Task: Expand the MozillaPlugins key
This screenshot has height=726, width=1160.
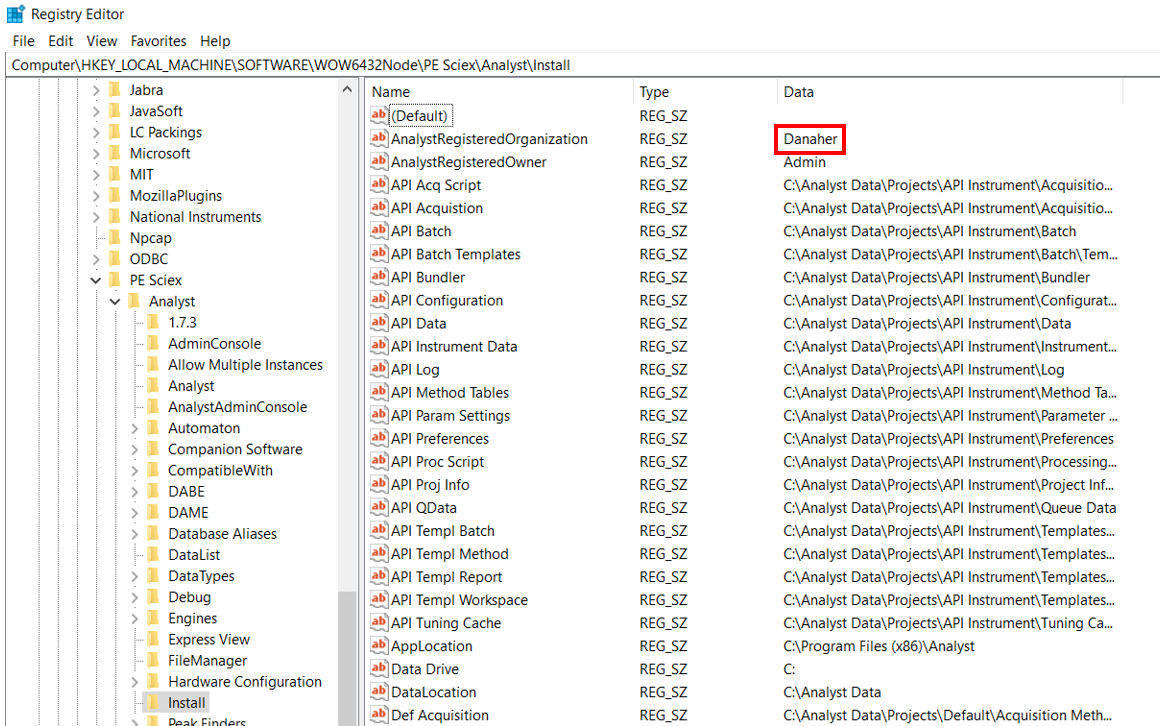Action: (x=96, y=196)
